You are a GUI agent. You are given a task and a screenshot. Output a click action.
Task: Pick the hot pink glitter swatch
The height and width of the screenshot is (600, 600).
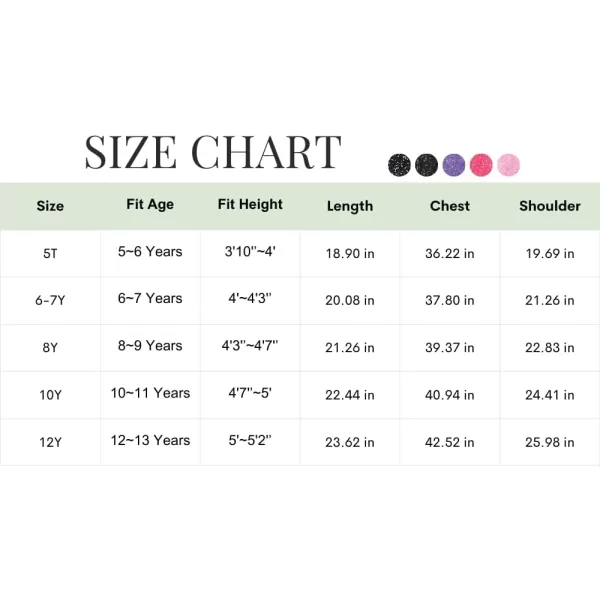pyautogui.click(x=481, y=165)
